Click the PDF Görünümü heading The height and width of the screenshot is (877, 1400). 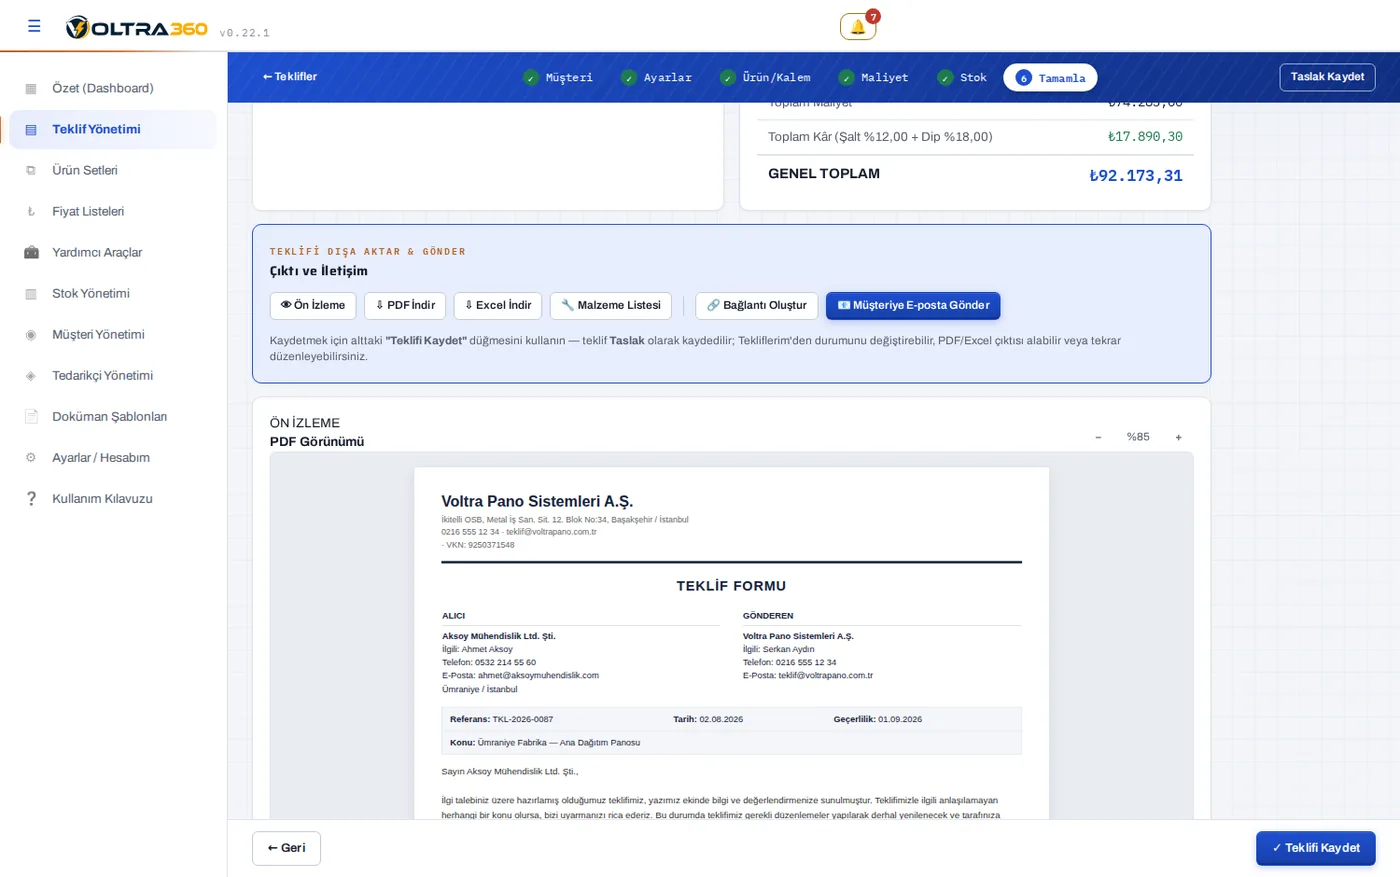click(x=317, y=441)
